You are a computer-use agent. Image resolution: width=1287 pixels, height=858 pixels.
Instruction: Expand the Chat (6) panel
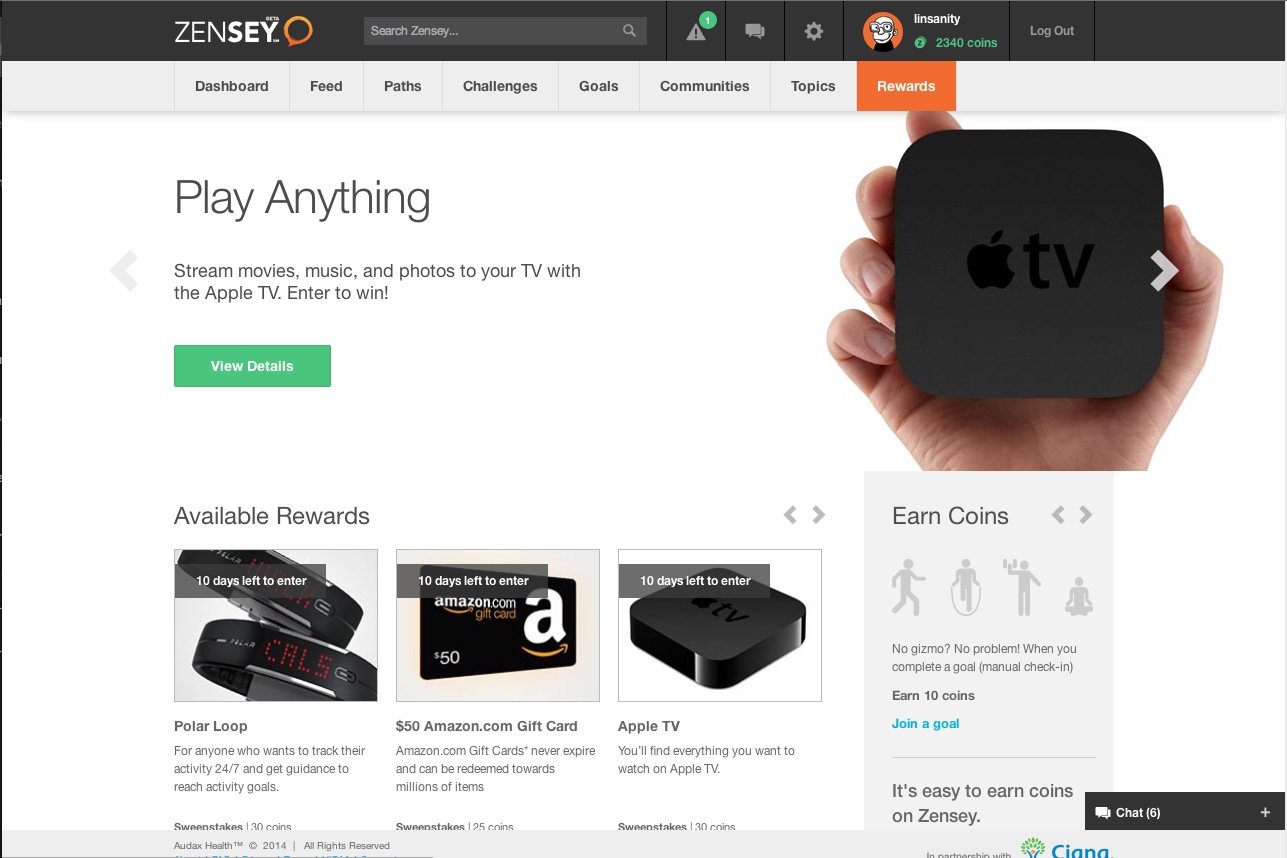pyautogui.click(x=1185, y=812)
